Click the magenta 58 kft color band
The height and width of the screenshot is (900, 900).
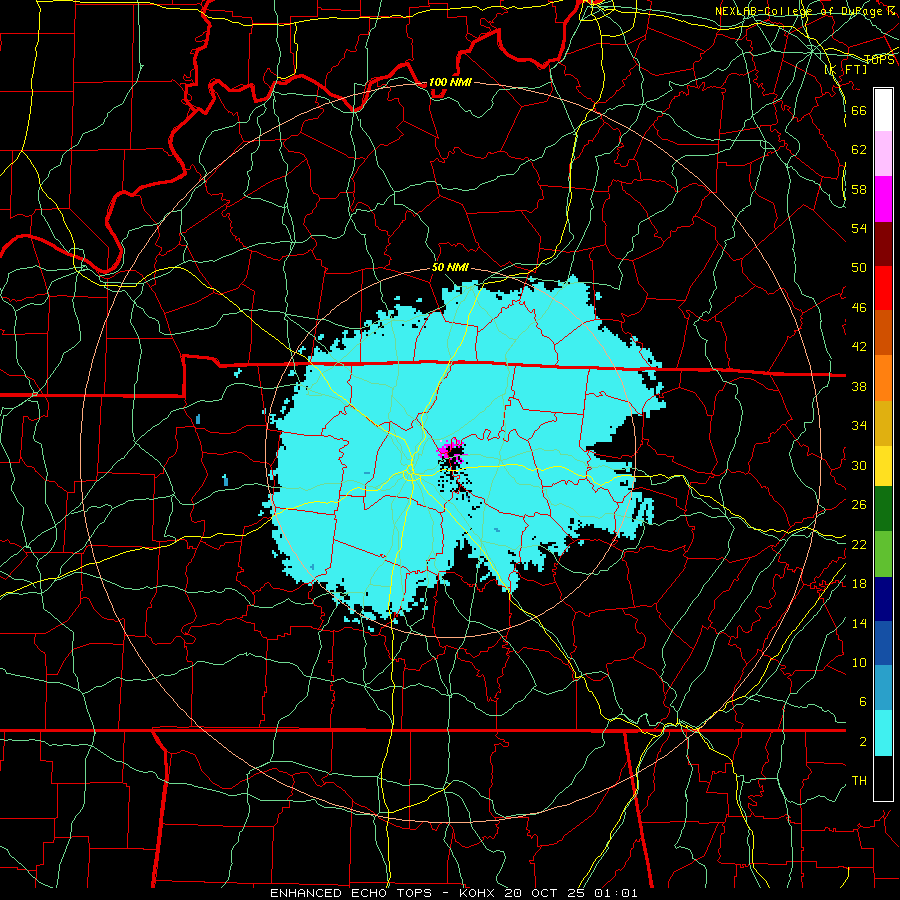click(883, 199)
